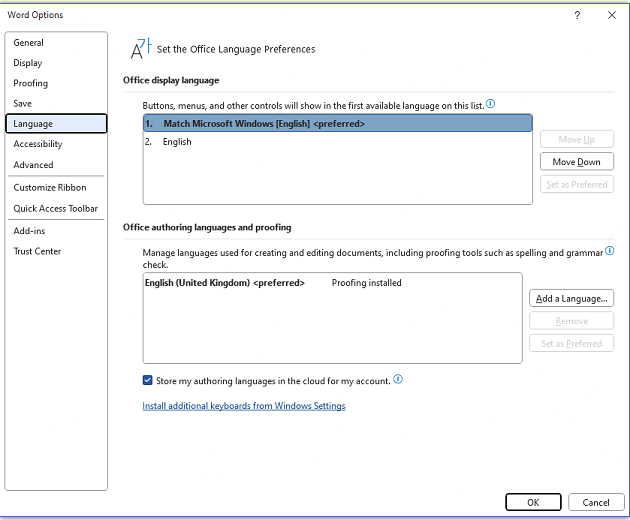Click the Office Language Preferences icon
This screenshot has height=520, width=630.
coord(141,48)
